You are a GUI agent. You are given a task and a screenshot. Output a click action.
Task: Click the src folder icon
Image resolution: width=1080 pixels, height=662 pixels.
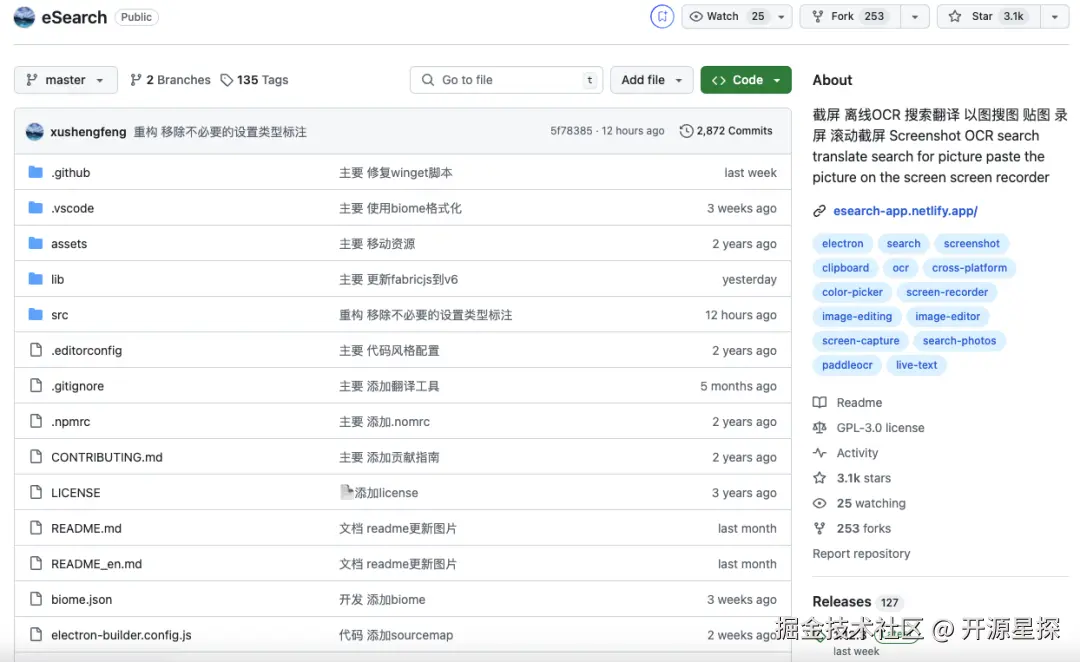tap(36, 314)
